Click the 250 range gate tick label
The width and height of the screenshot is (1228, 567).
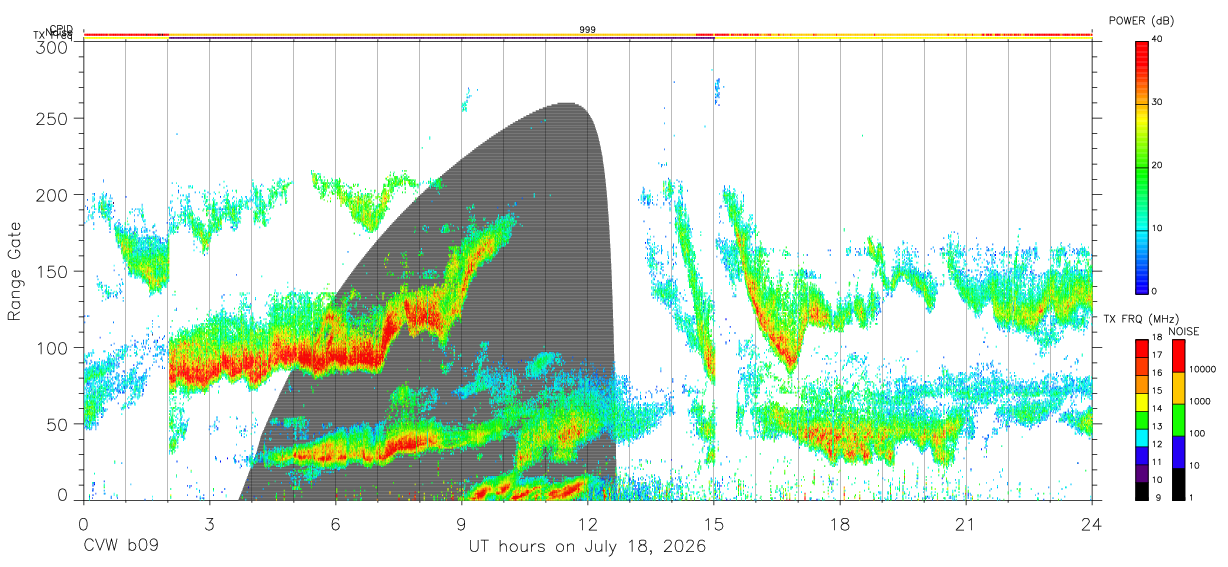(x=52, y=118)
